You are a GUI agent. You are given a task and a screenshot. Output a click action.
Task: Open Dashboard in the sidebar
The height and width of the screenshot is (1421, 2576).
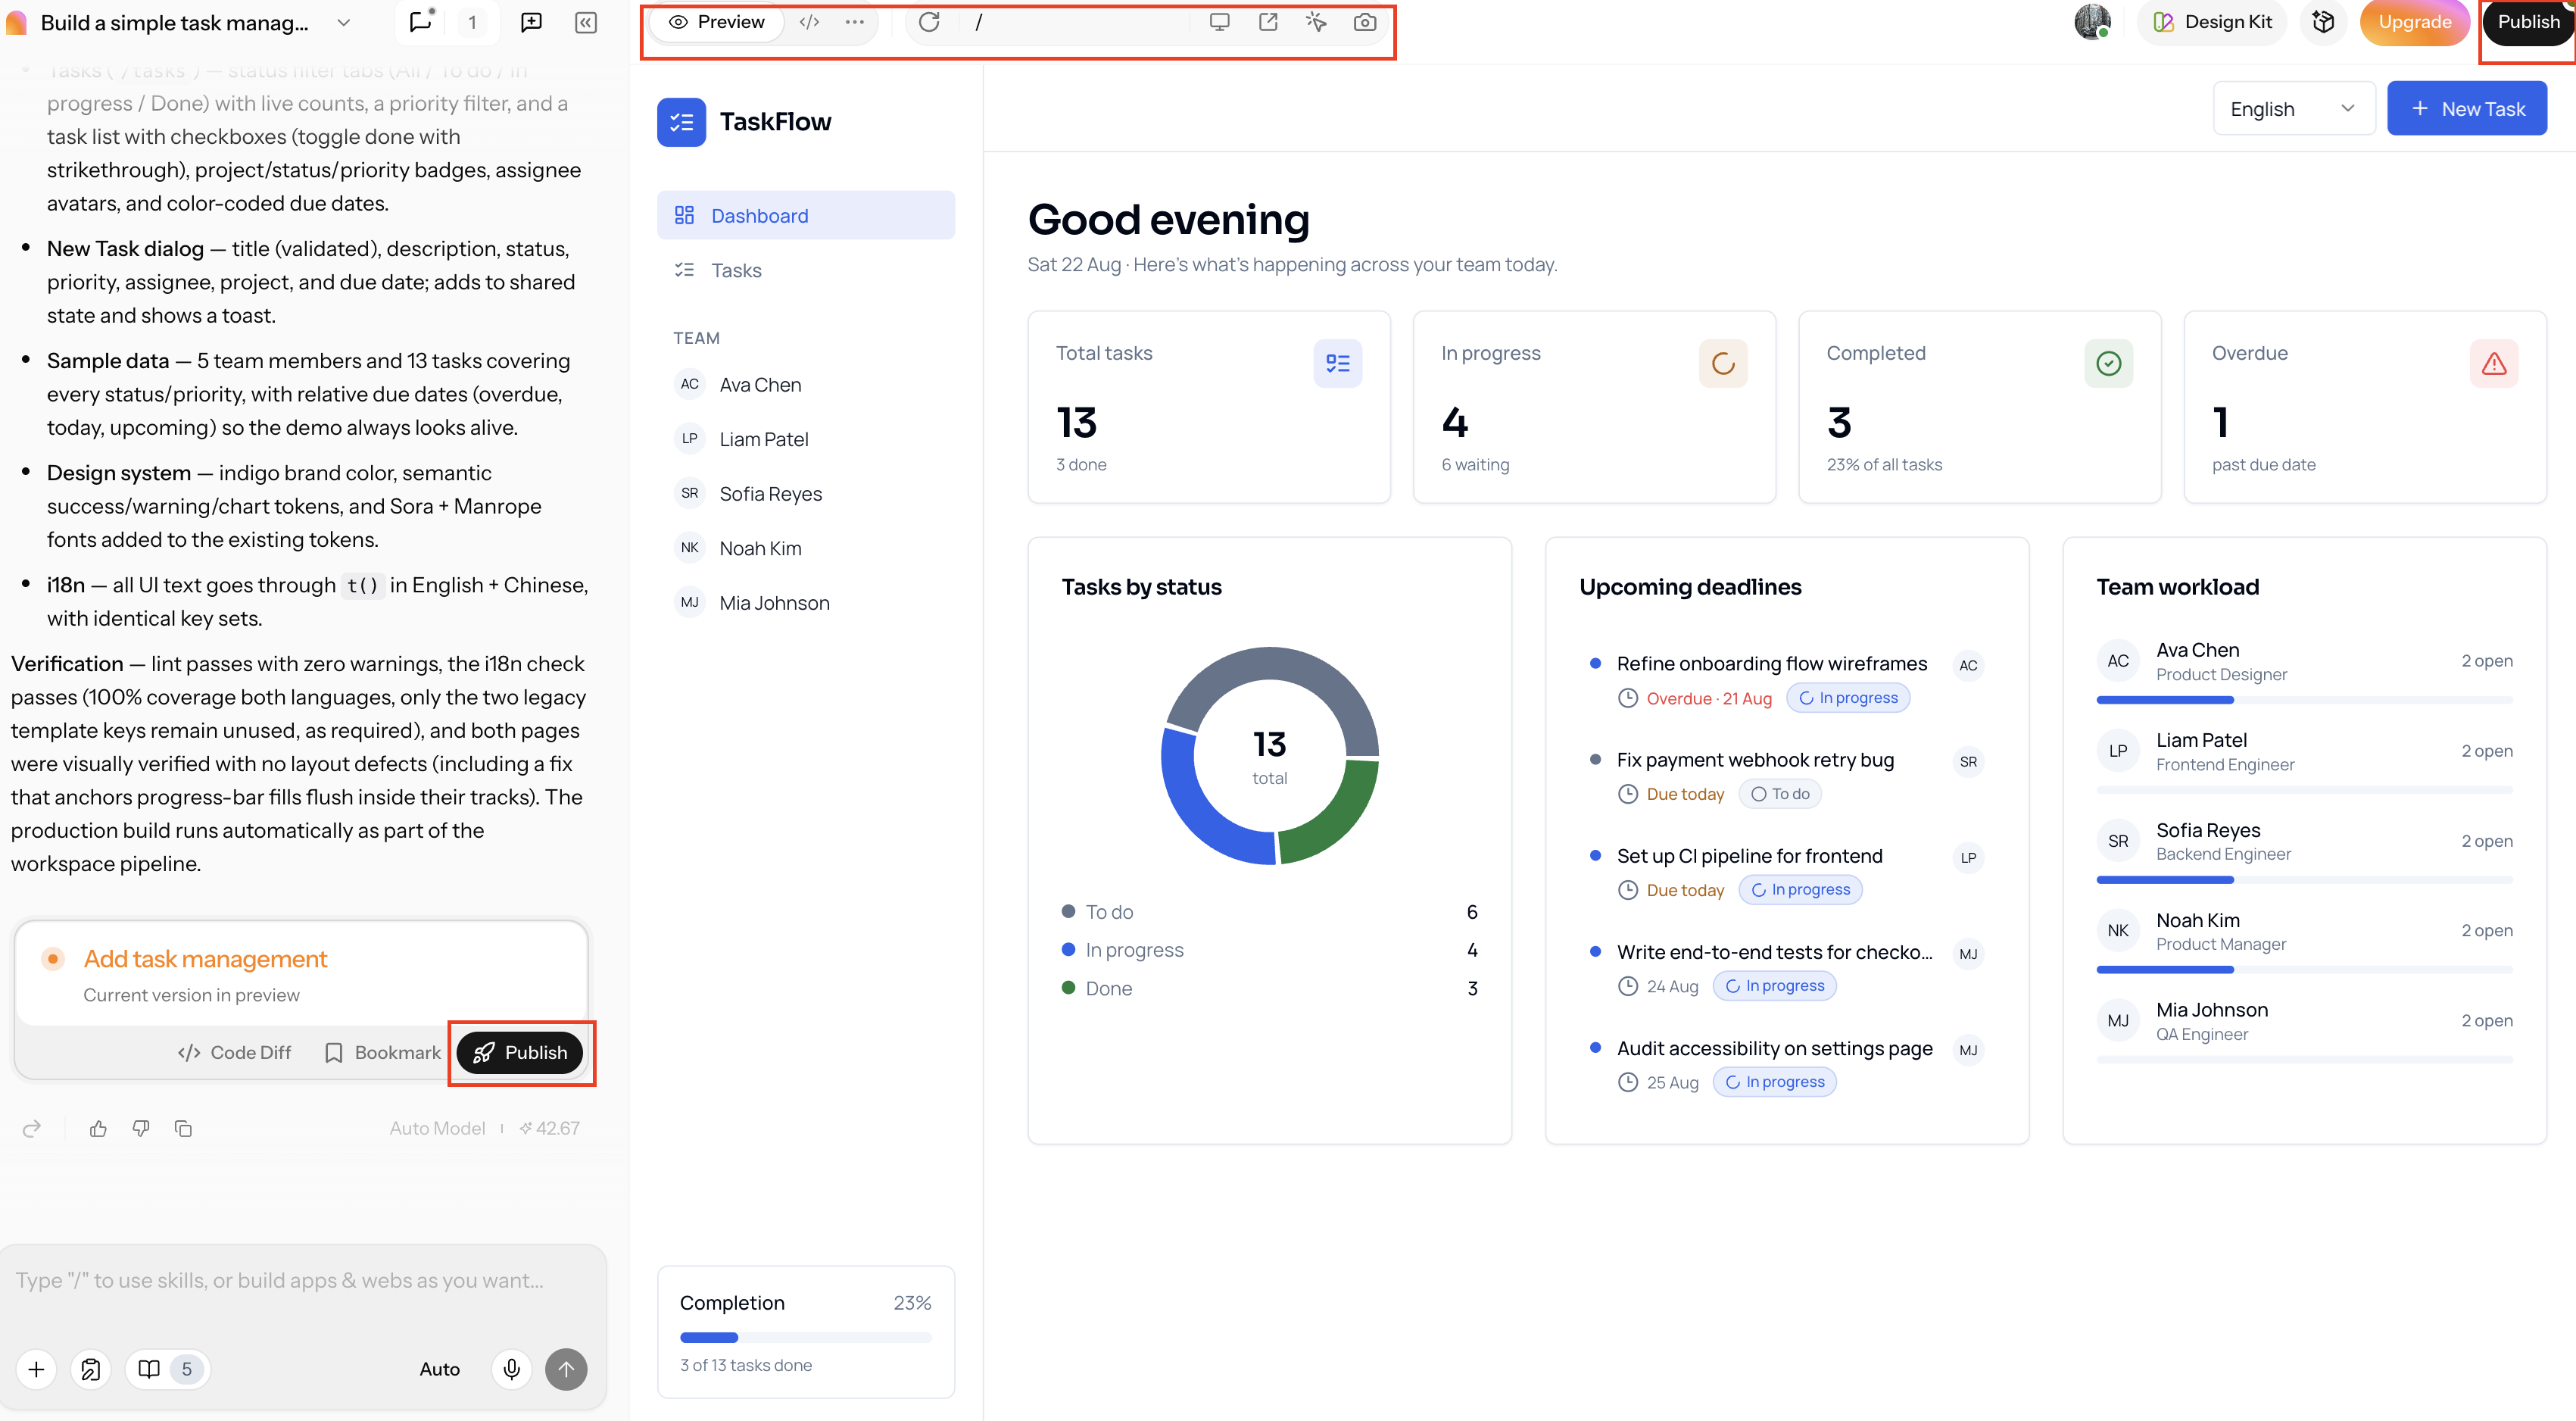[805, 215]
